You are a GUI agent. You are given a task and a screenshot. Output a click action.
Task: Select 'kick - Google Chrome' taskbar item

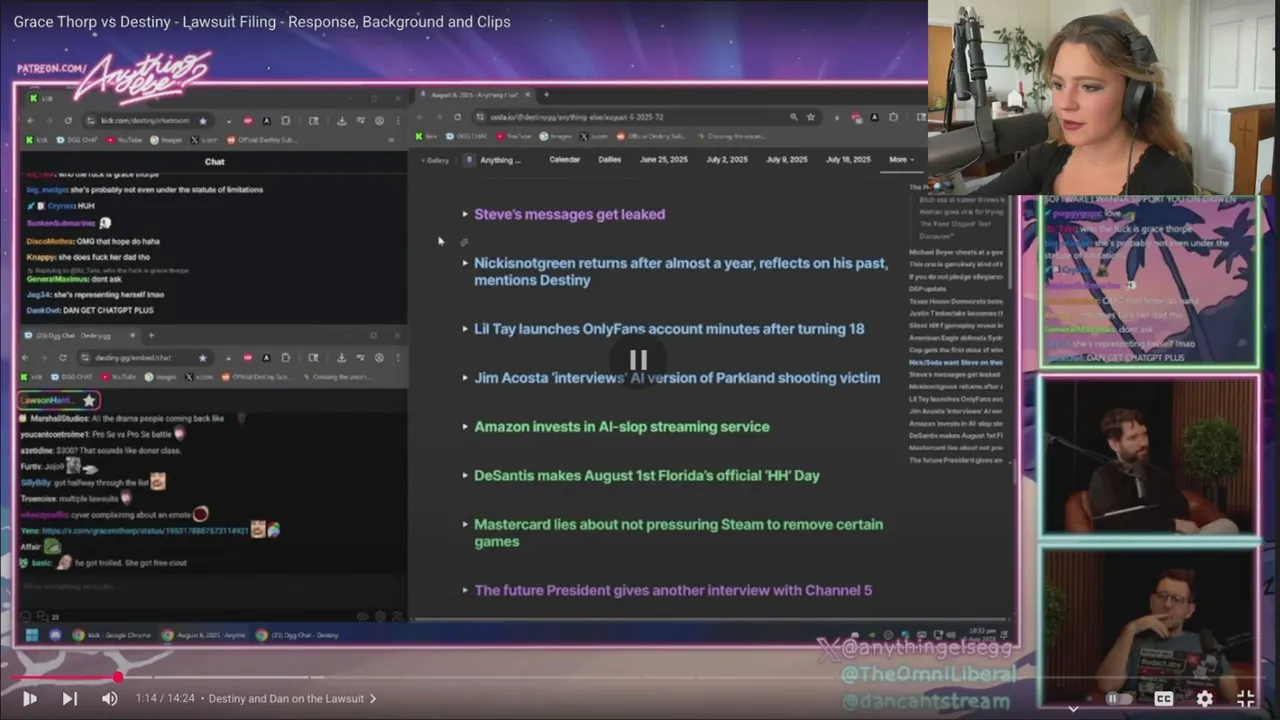[x=110, y=635]
